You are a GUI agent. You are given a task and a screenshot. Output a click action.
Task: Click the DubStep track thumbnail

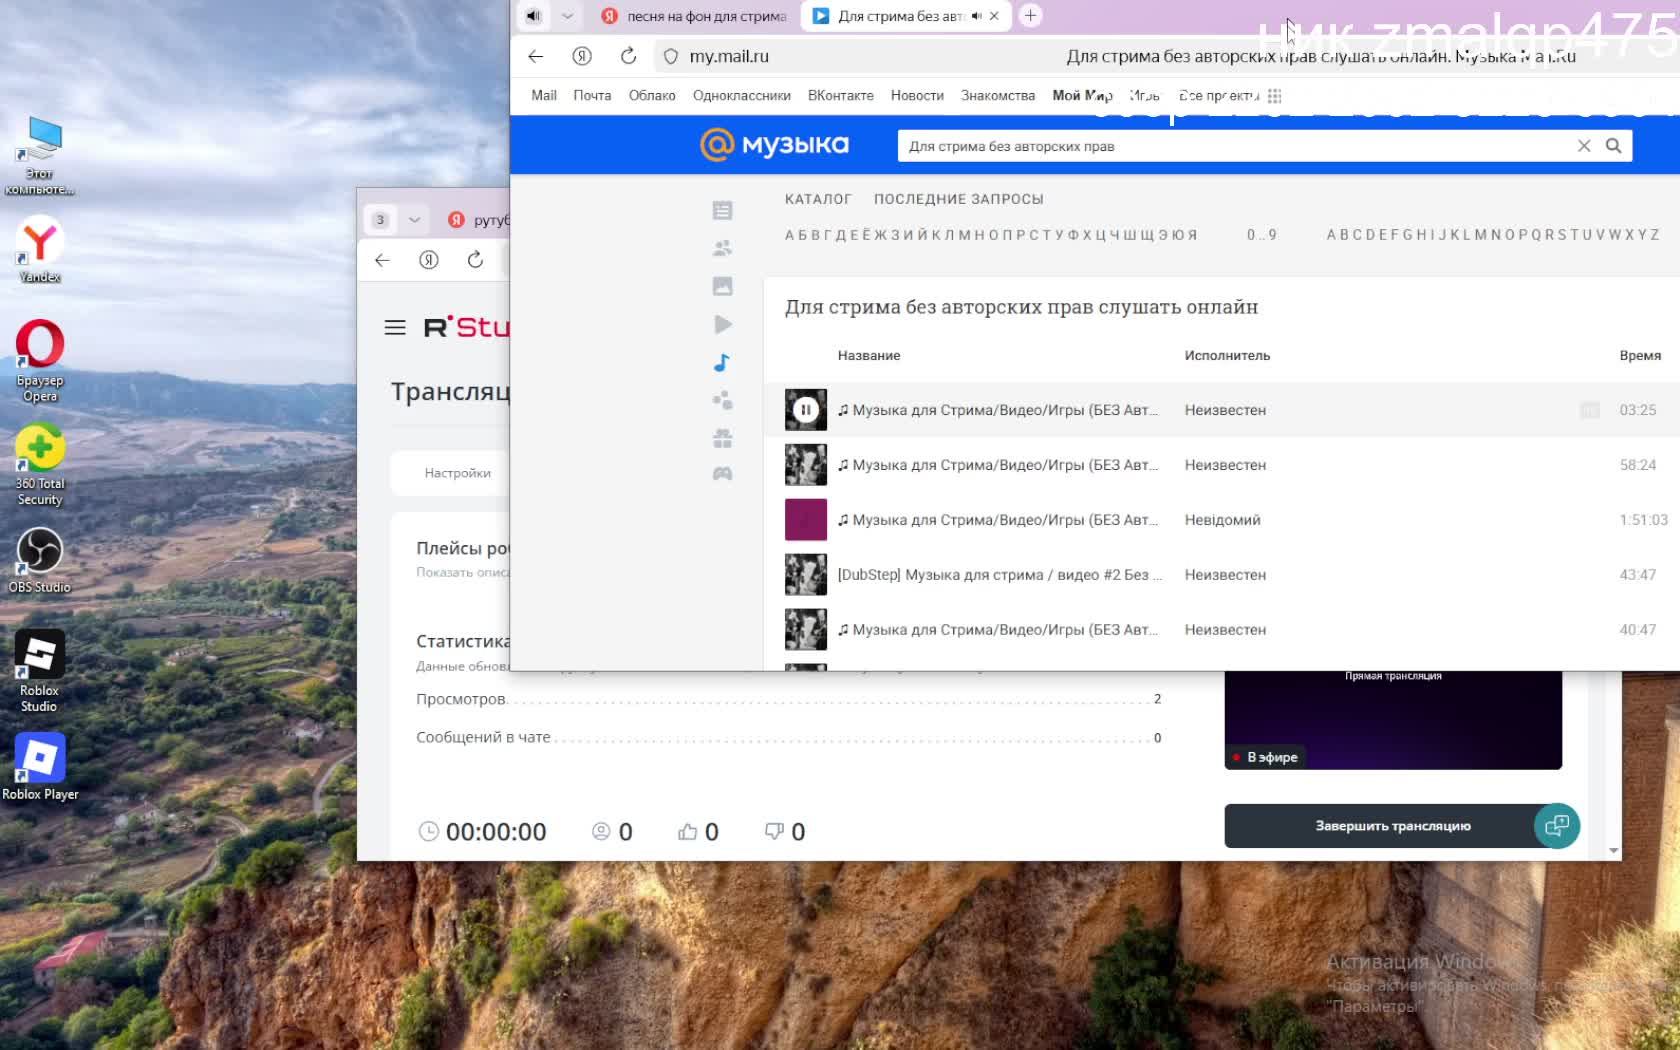805,575
